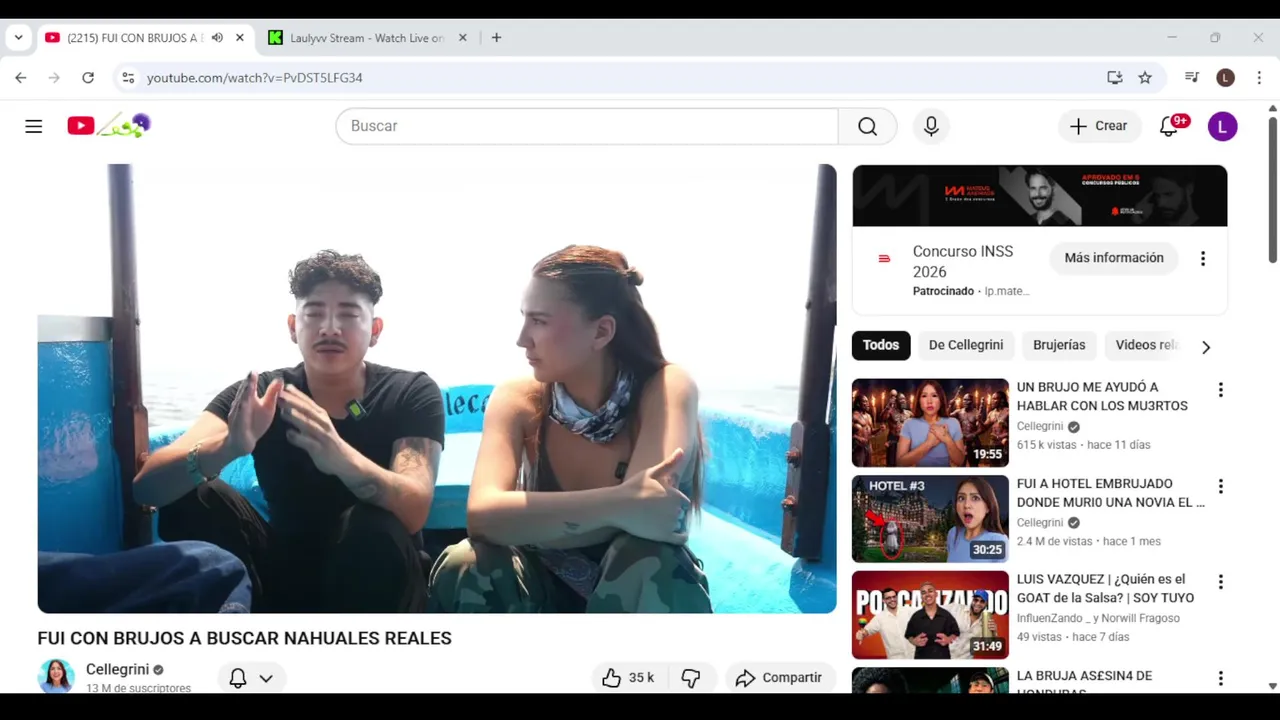Select the Brujerías filter chip
Image resolution: width=1280 pixels, height=720 pixels.
click(1059, 345)
